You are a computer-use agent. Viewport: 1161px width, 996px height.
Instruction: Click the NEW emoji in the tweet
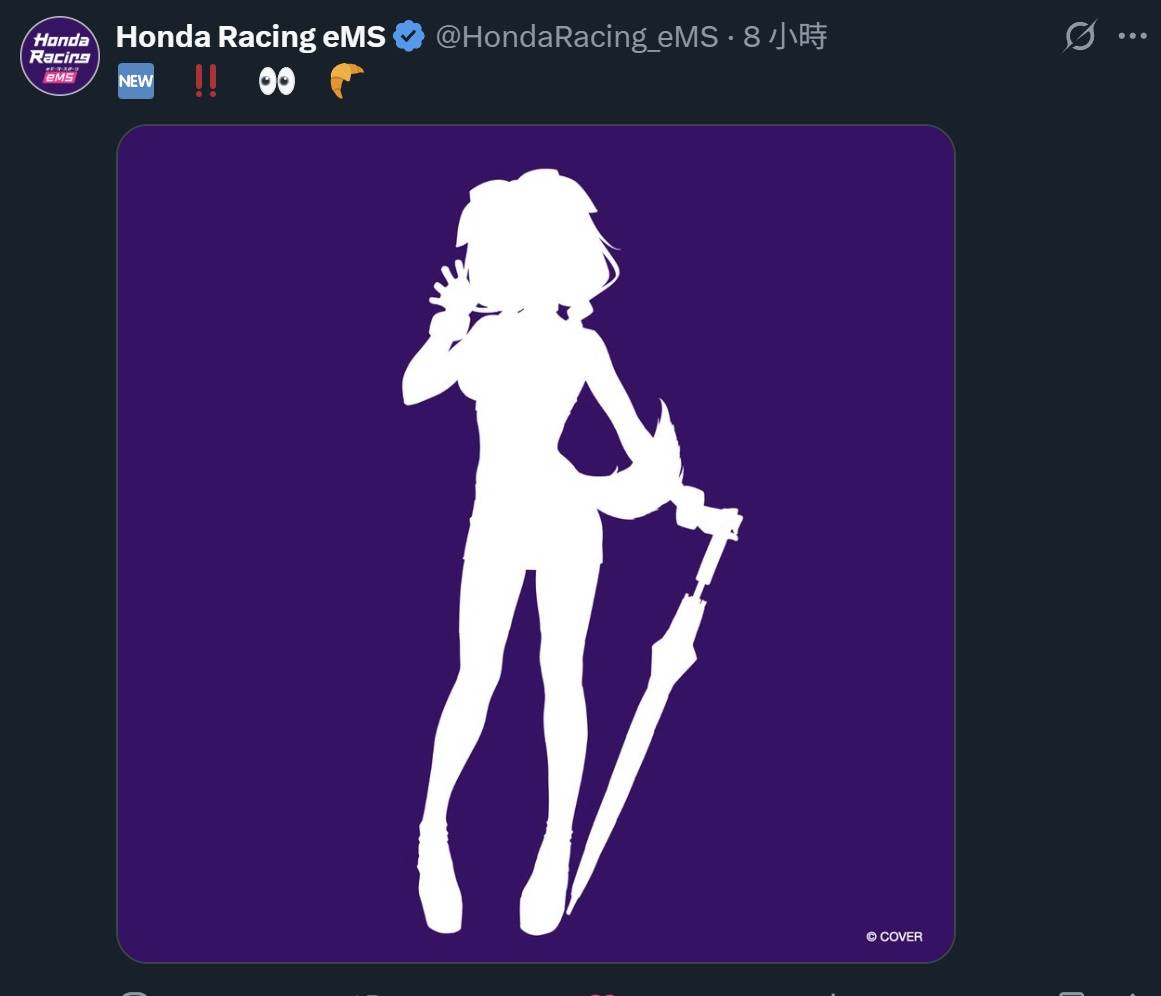tap(136, 82)
